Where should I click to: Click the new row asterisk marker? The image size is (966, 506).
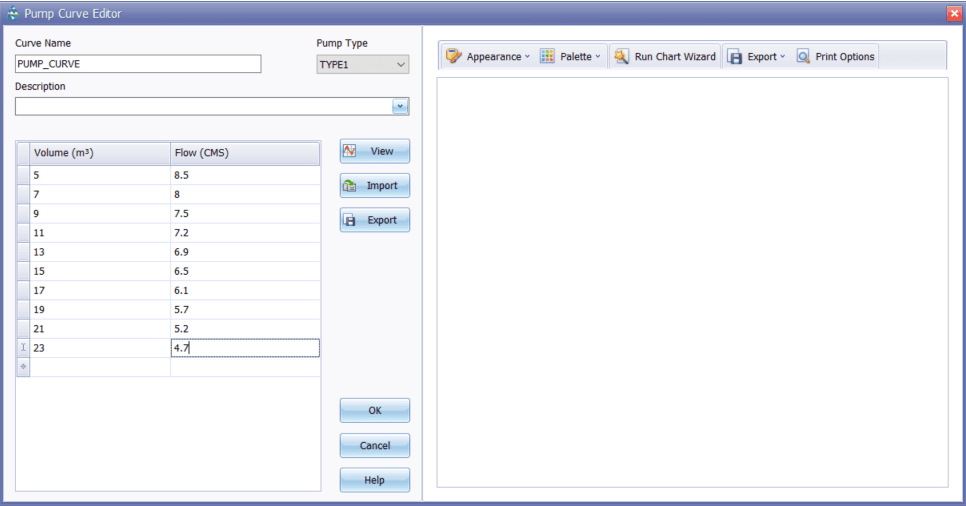[23, 367]
